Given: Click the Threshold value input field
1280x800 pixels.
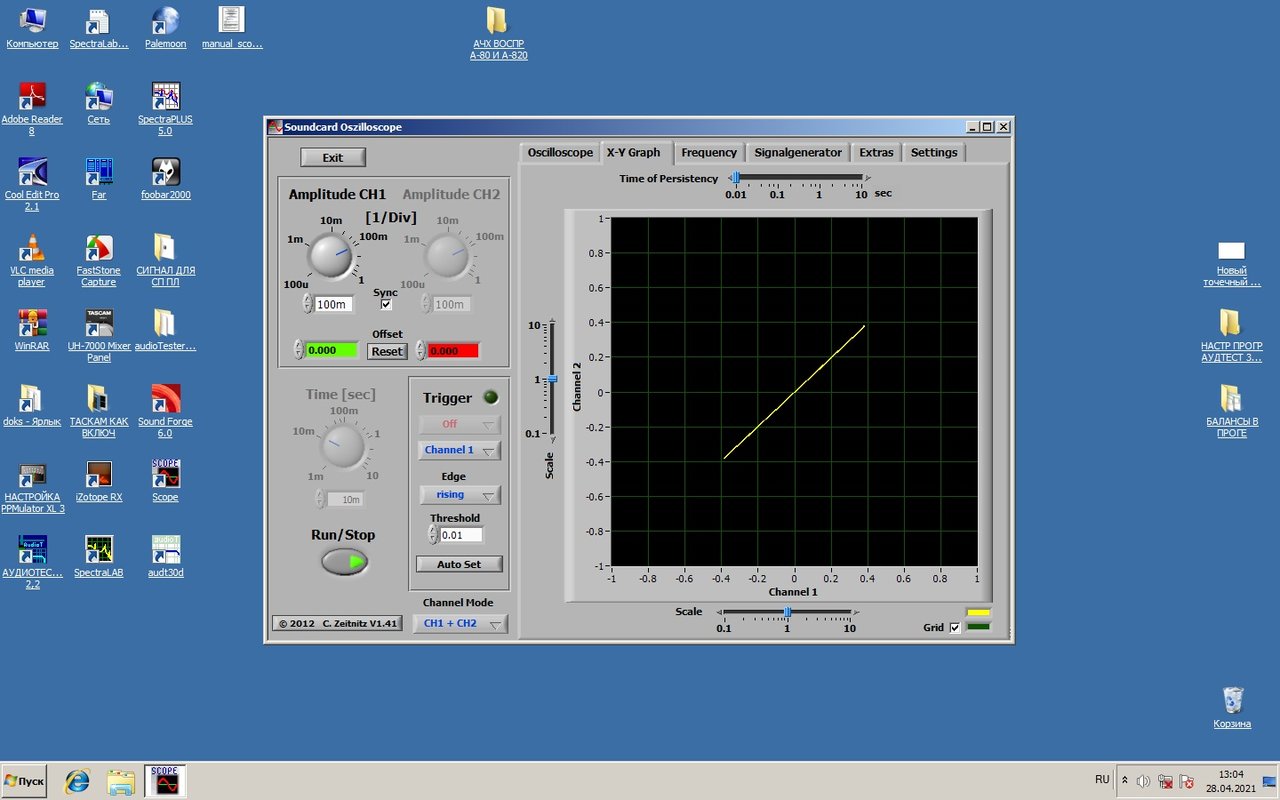Looking at the screenshot, I should [461, 535].
